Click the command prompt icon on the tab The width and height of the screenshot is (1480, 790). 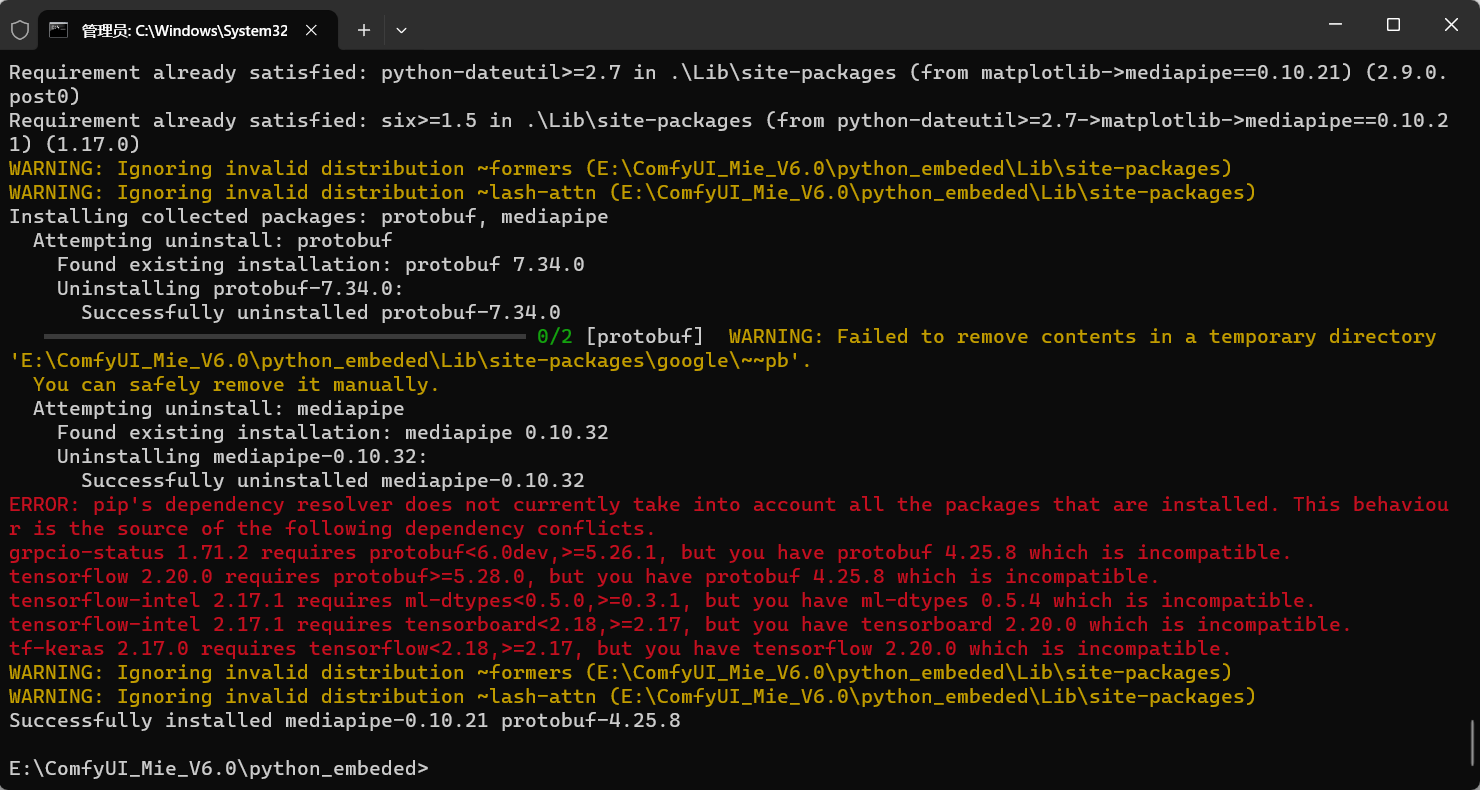coord(59,30)
